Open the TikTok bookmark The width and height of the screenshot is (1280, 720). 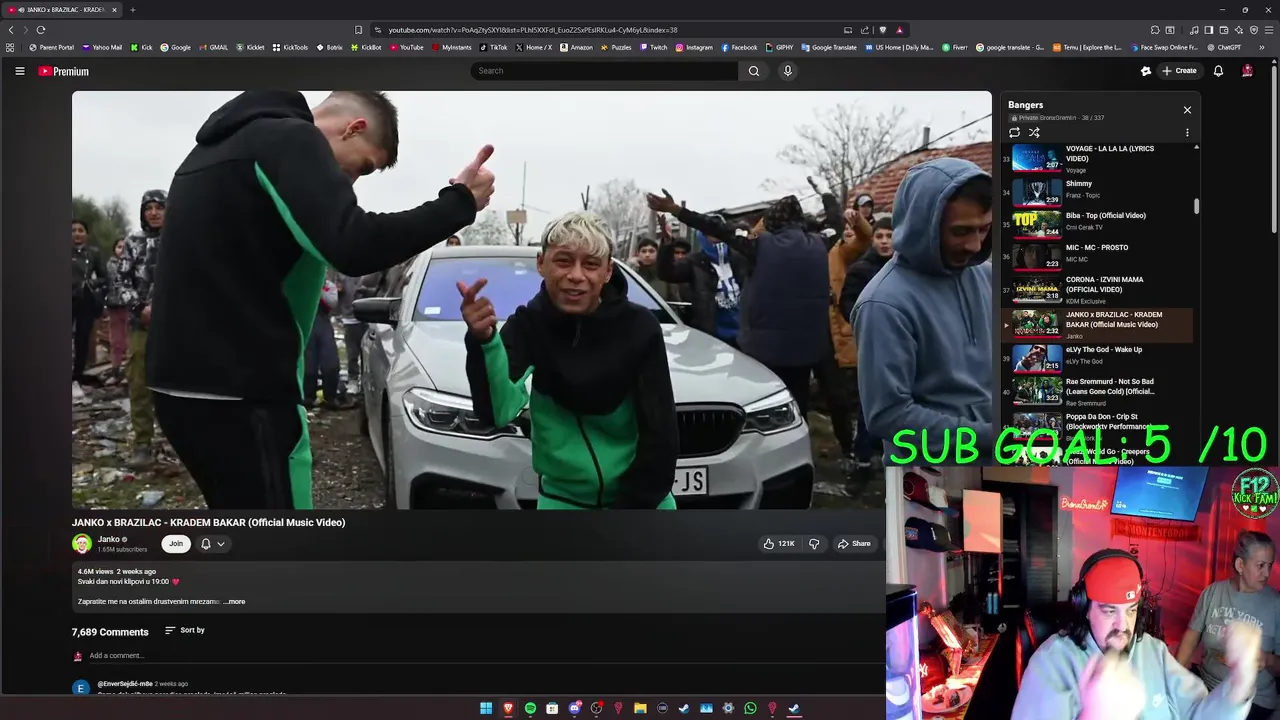[493, 47]
